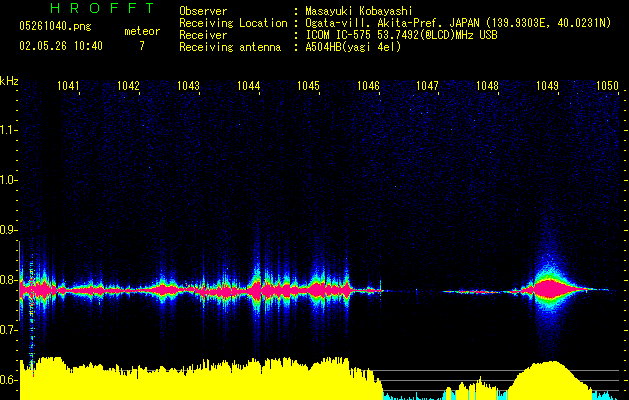Screen dimensions: 629x400
Task: Click the 1044 time marker
Action: click(248, 85)
